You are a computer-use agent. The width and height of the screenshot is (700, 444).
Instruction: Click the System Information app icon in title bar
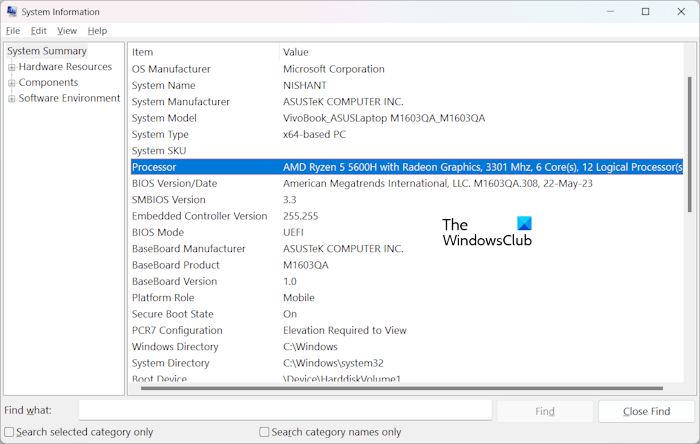click(x=12, y=11)
